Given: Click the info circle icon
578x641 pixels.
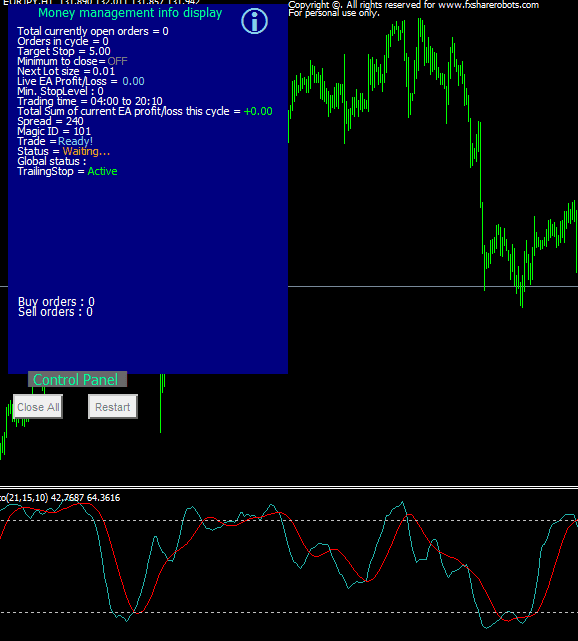Looking at the screenshot, I should point(254,21).
